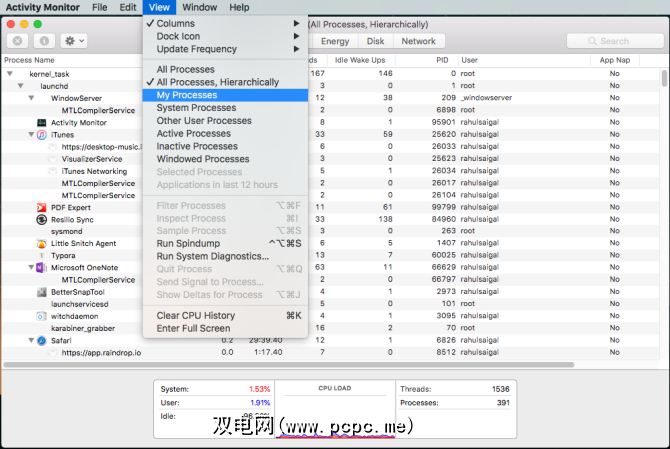Screen dimensions: 670x449
Task: Open the Dock Icon submenu
Action: tap(225, 36)
